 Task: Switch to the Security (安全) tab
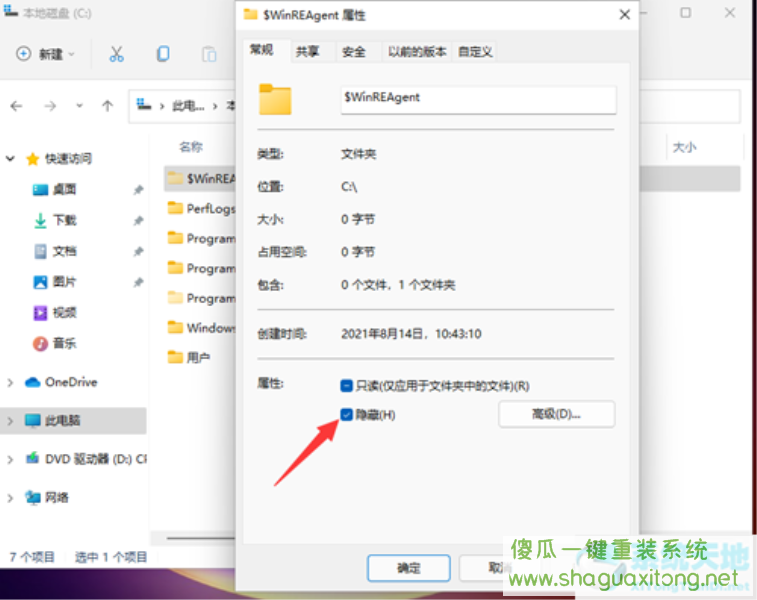[354, 52]
